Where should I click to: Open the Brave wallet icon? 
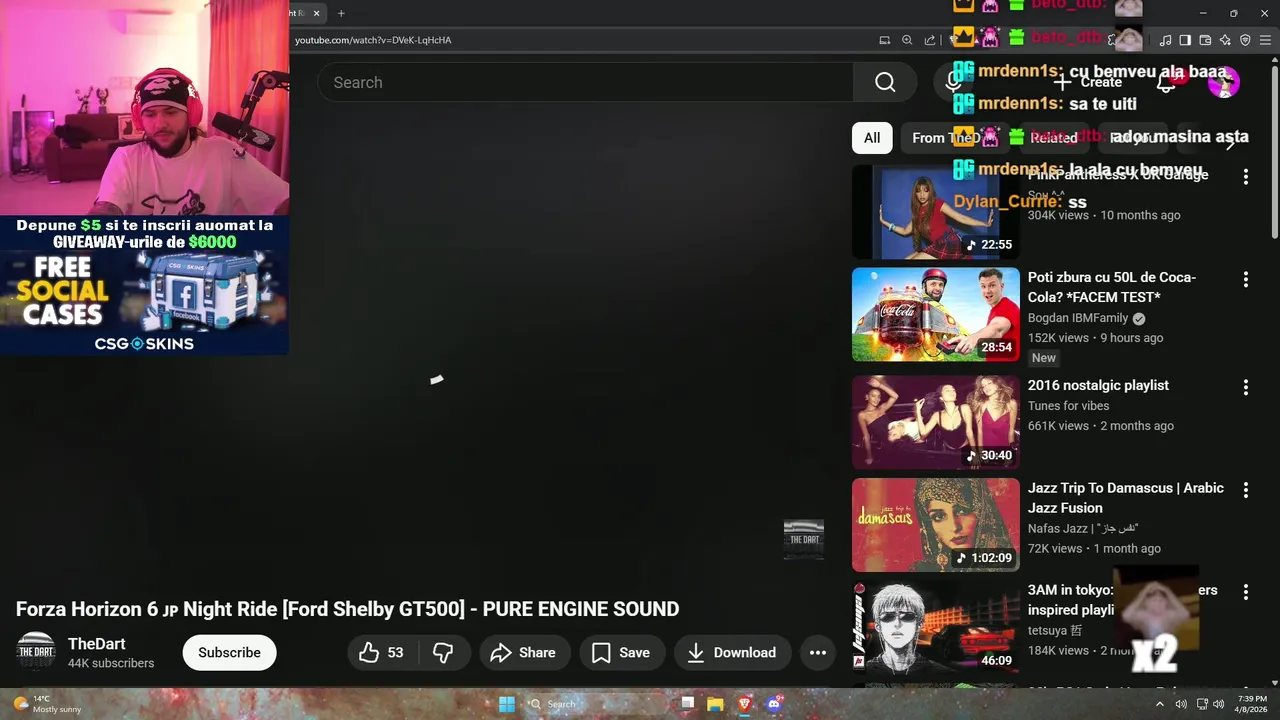point(1205,40)
